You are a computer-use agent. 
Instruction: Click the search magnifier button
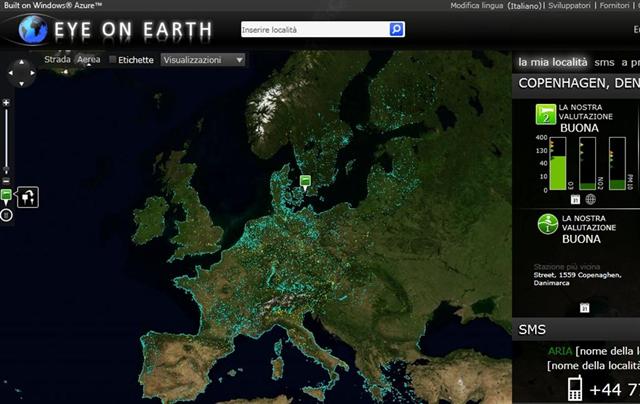tap(396, 30)
